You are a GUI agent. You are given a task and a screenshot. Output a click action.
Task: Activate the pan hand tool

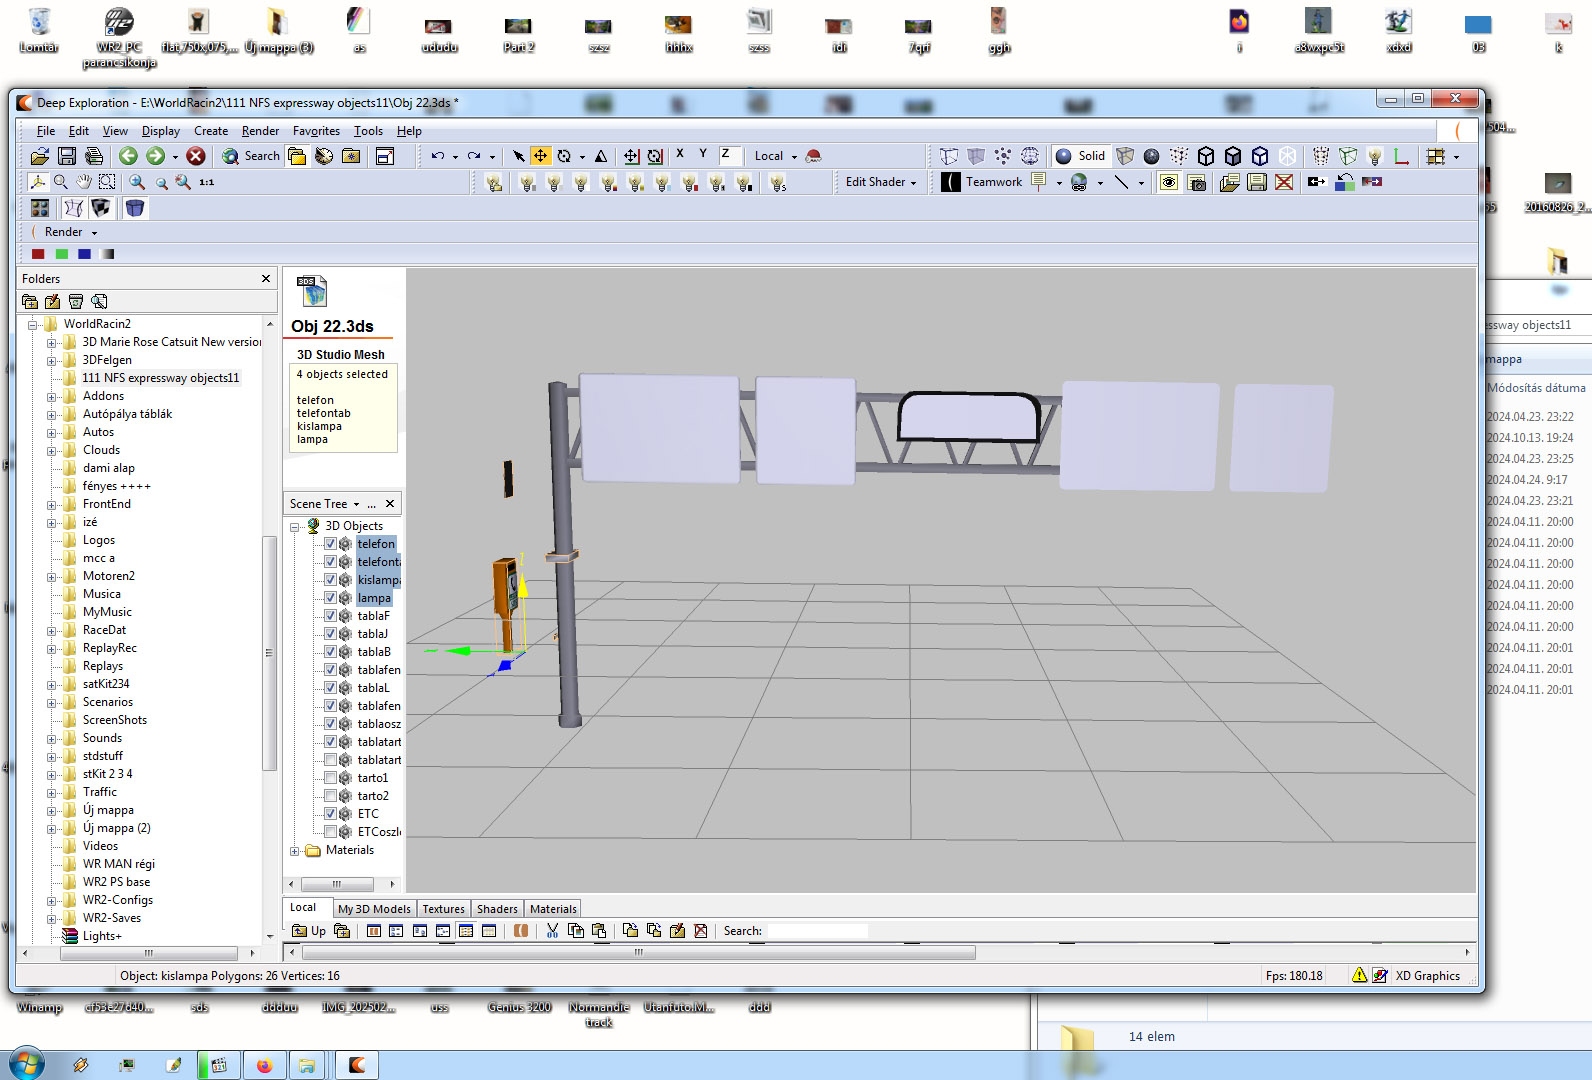point(84,182)
